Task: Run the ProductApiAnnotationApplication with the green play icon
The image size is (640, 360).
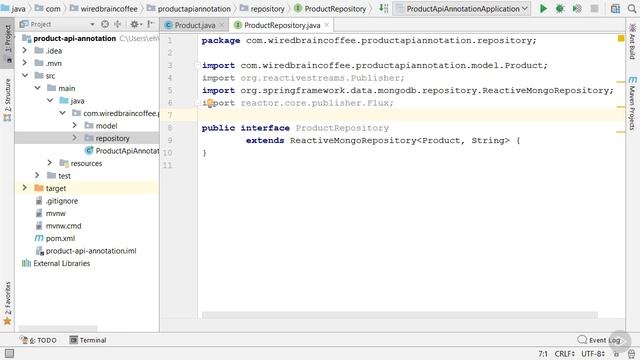Action: tap(543, 9)
